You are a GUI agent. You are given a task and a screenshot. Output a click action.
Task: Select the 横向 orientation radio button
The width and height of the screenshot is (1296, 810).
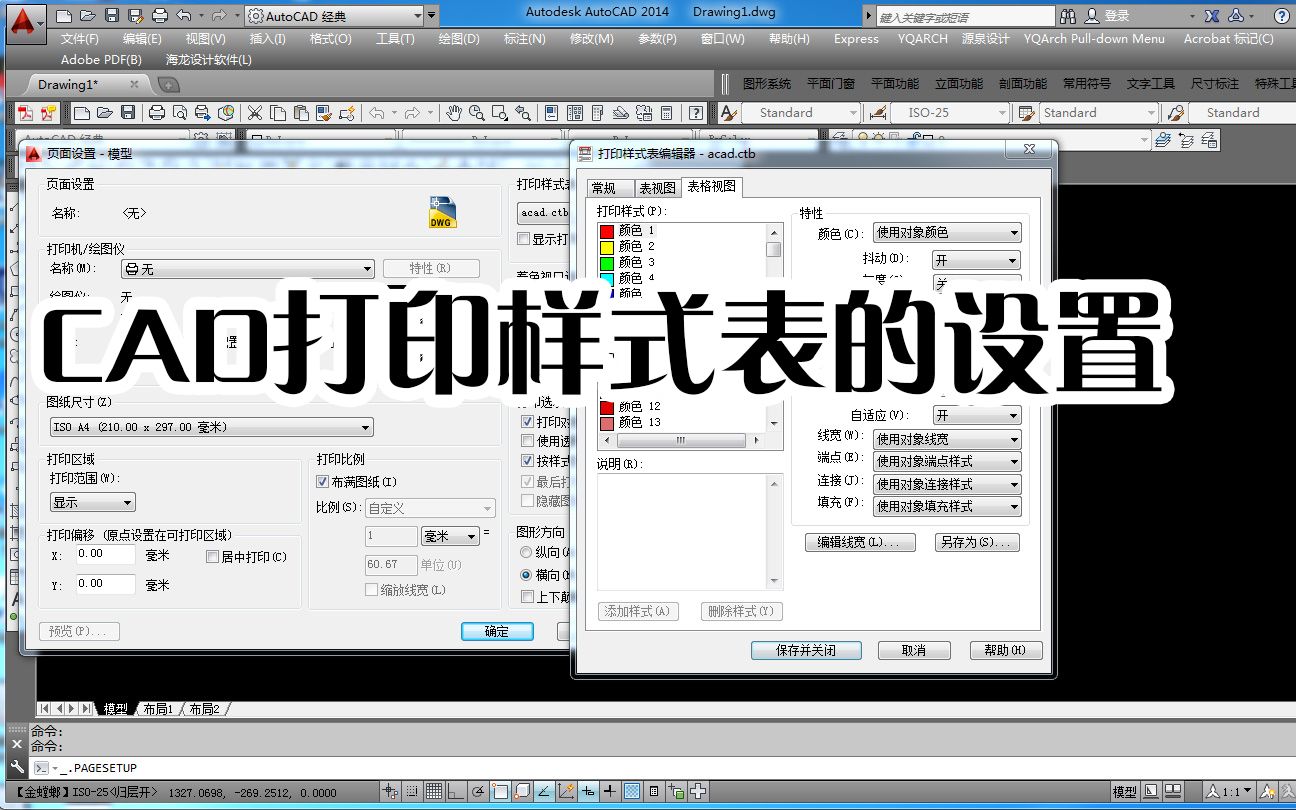click(526, 575)
